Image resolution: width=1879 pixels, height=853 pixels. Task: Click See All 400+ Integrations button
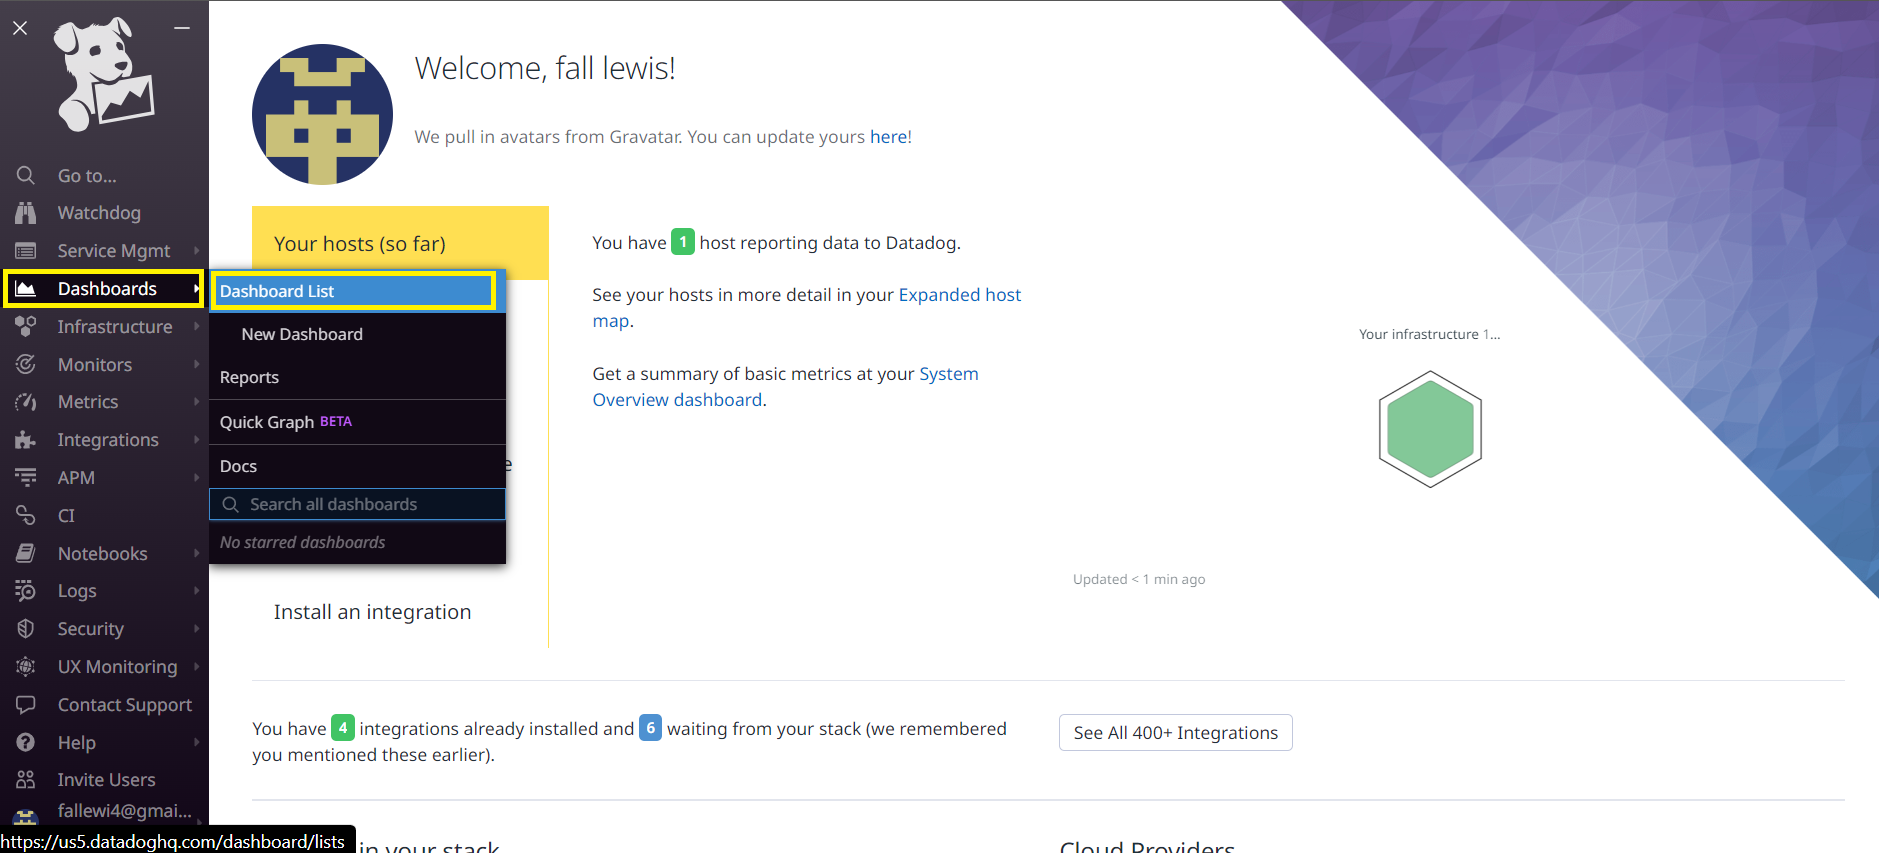point(1175,733)
